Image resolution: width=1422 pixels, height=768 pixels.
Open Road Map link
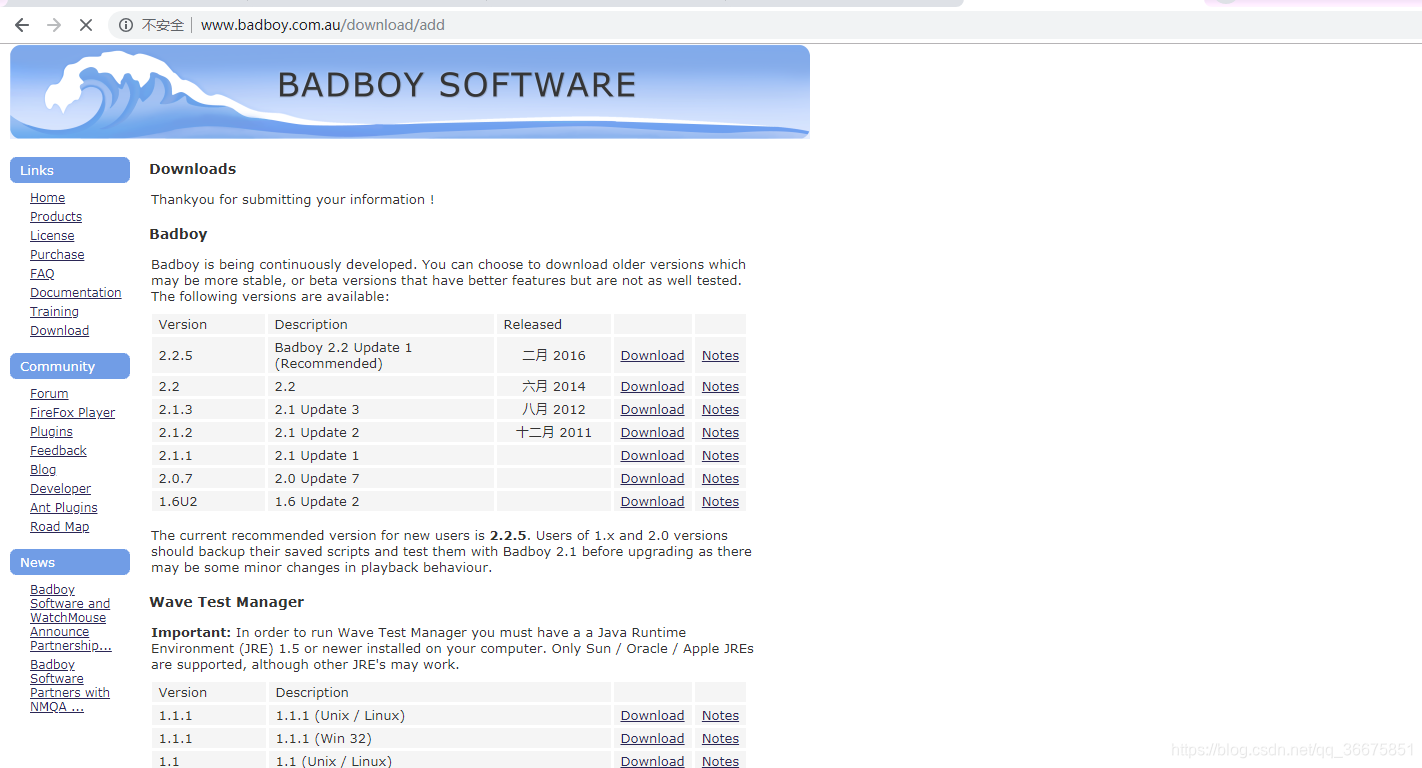coord(59,527)
